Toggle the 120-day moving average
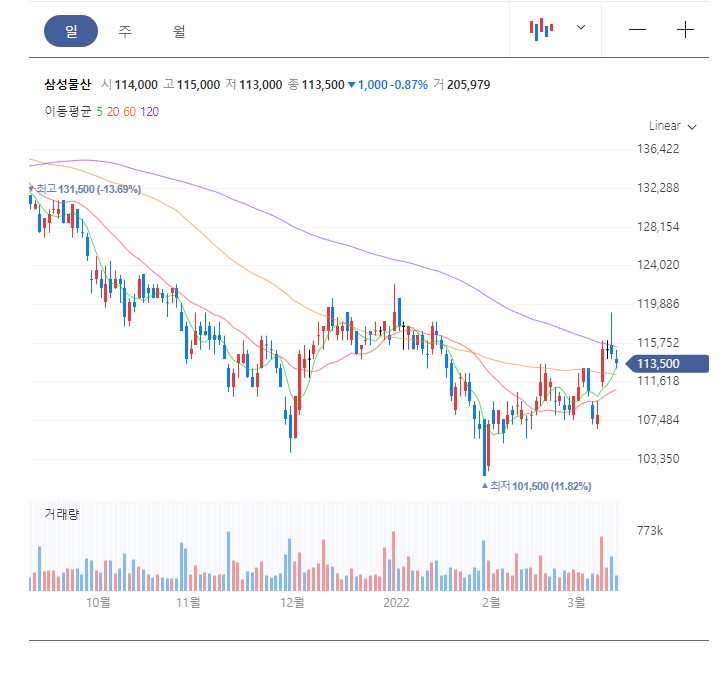 point(149,112)
